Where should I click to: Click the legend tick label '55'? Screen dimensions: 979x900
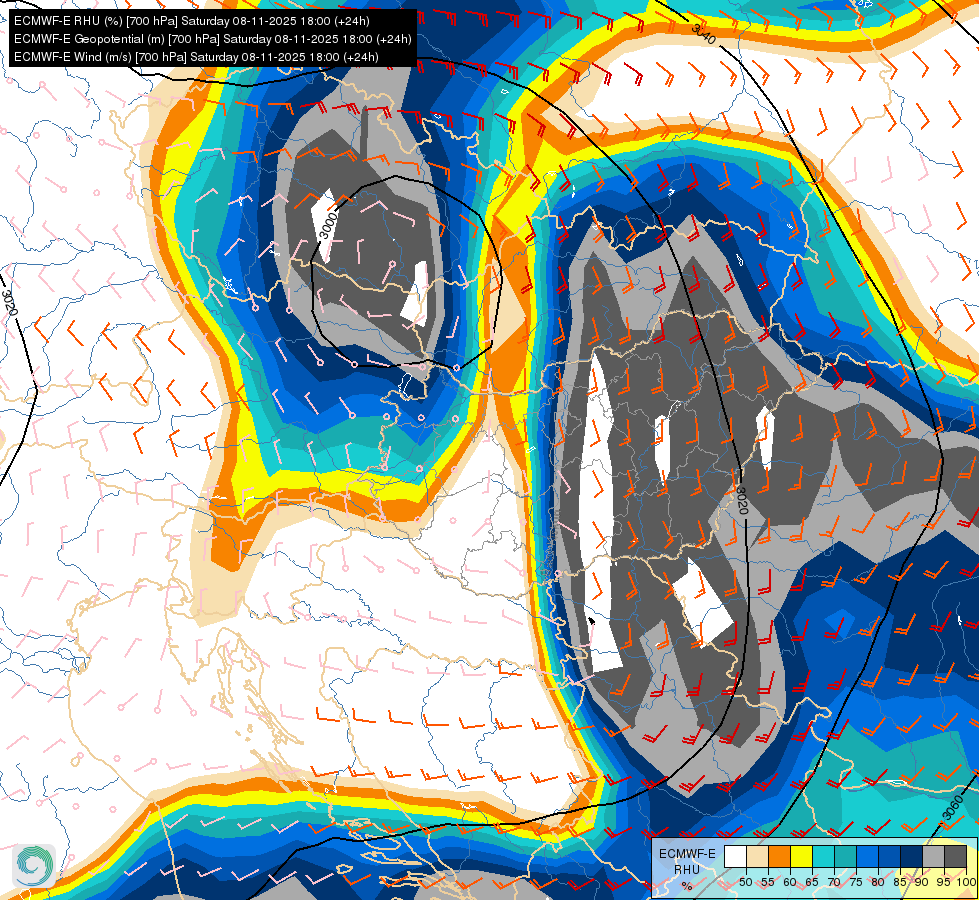(768, 882)
